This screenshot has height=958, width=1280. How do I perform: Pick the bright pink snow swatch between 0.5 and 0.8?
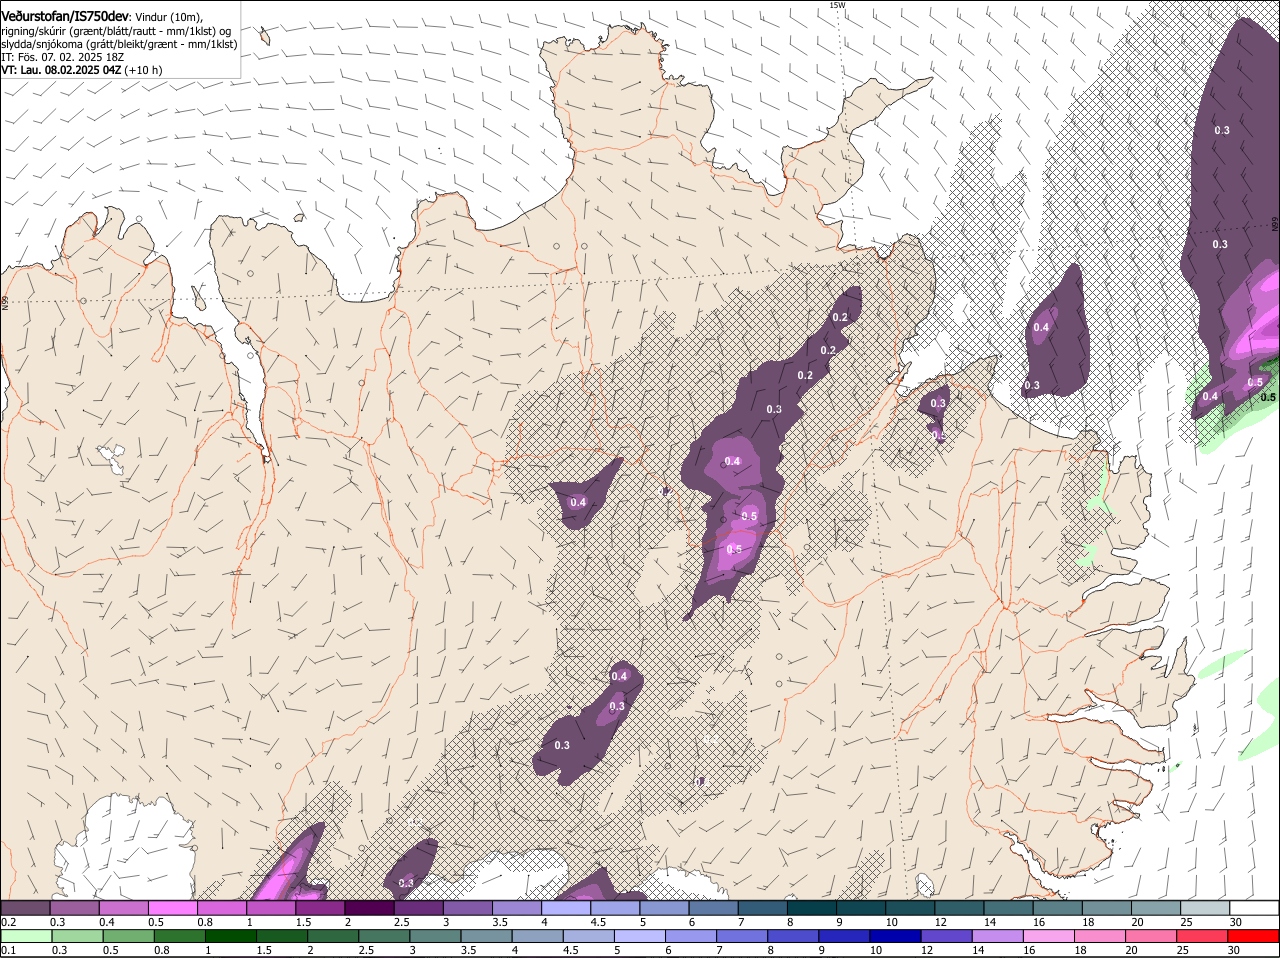172,907
